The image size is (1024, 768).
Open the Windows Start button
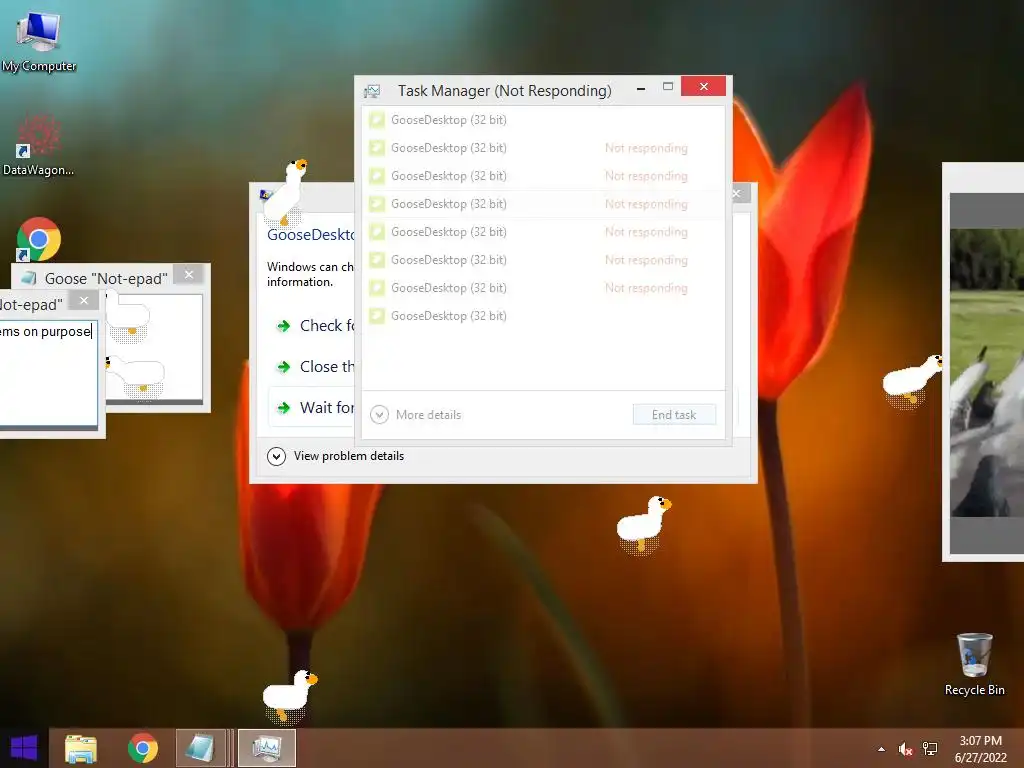(24, 748)
